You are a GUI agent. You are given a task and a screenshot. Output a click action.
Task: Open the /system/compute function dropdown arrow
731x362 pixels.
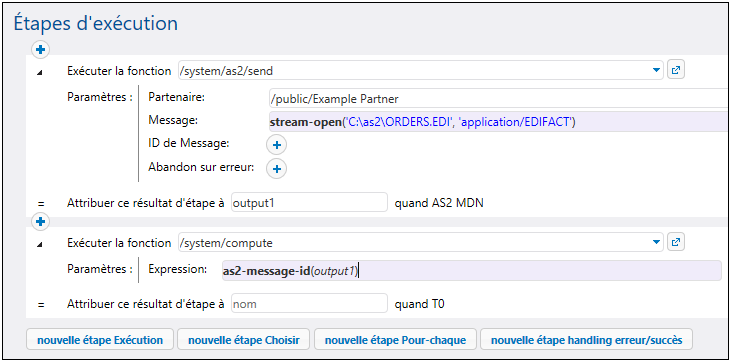[x=656, y=242]
